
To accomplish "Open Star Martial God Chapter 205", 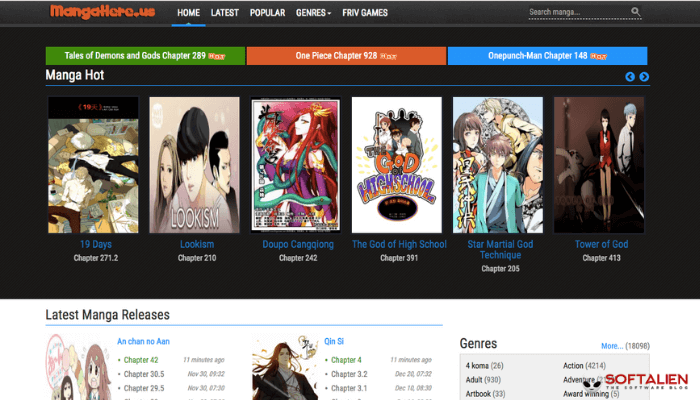I will point(500,269).
